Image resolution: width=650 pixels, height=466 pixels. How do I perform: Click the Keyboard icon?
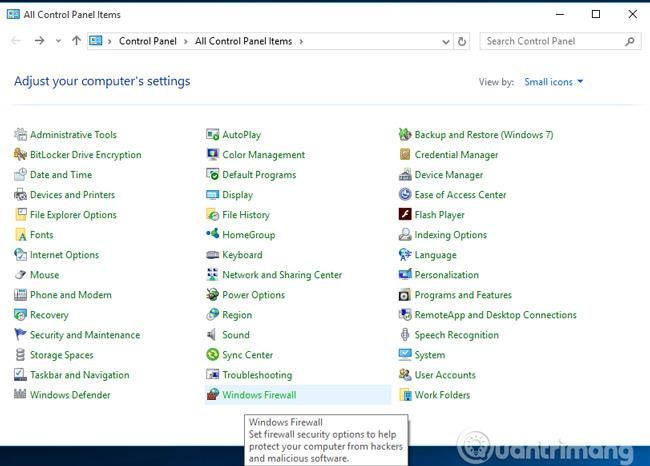[x=213, y=255]
